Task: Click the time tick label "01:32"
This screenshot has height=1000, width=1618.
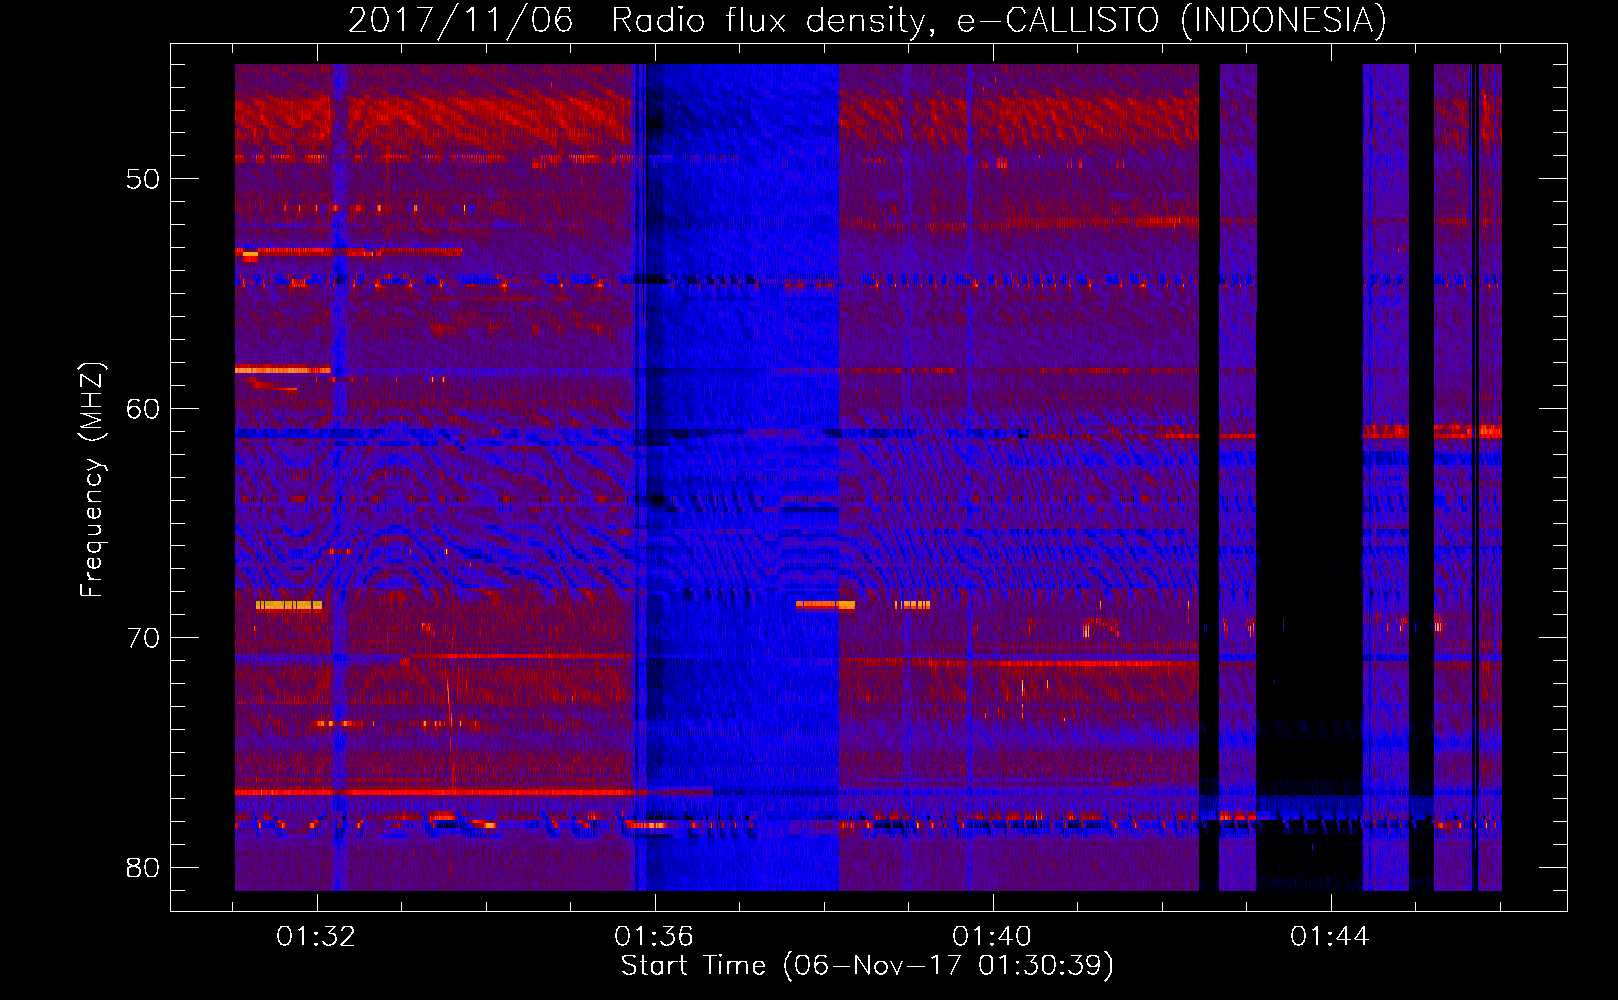Action: click(316, 937)
